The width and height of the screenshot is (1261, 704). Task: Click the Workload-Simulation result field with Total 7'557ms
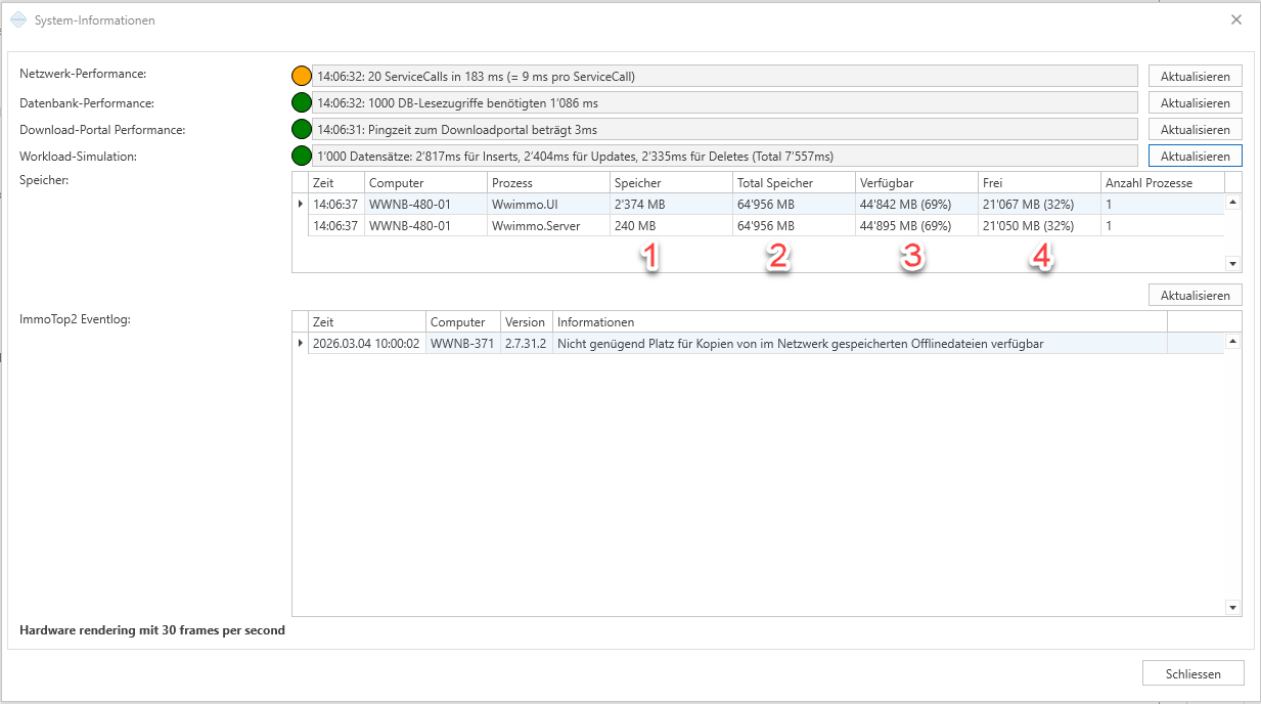(x=725, y=156)
